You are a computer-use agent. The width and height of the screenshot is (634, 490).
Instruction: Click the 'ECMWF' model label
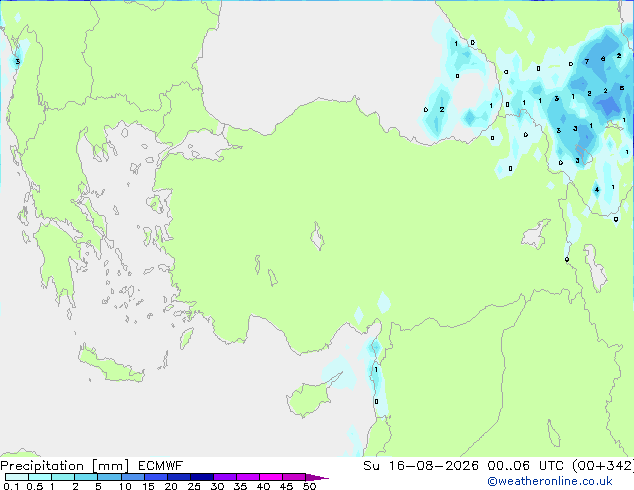[x=160, y=466]
